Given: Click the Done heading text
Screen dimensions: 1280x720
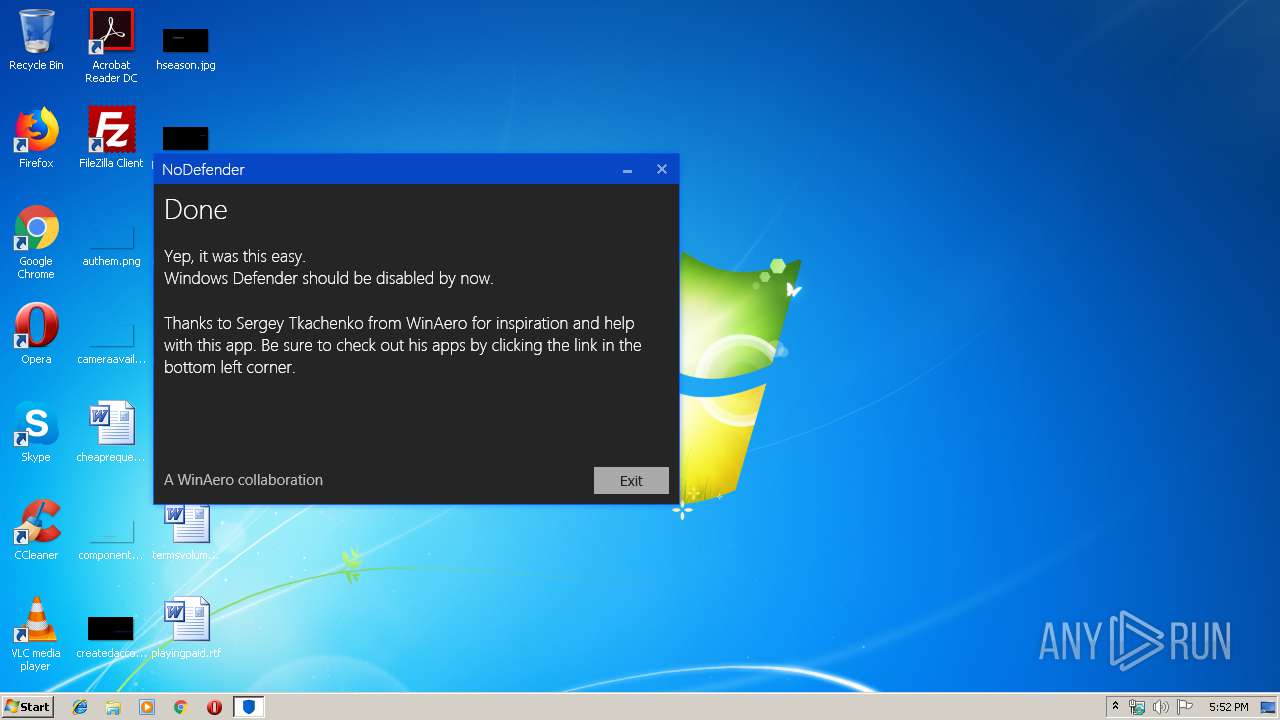Looking at the screenshot, I should click(x=196, y=209).
